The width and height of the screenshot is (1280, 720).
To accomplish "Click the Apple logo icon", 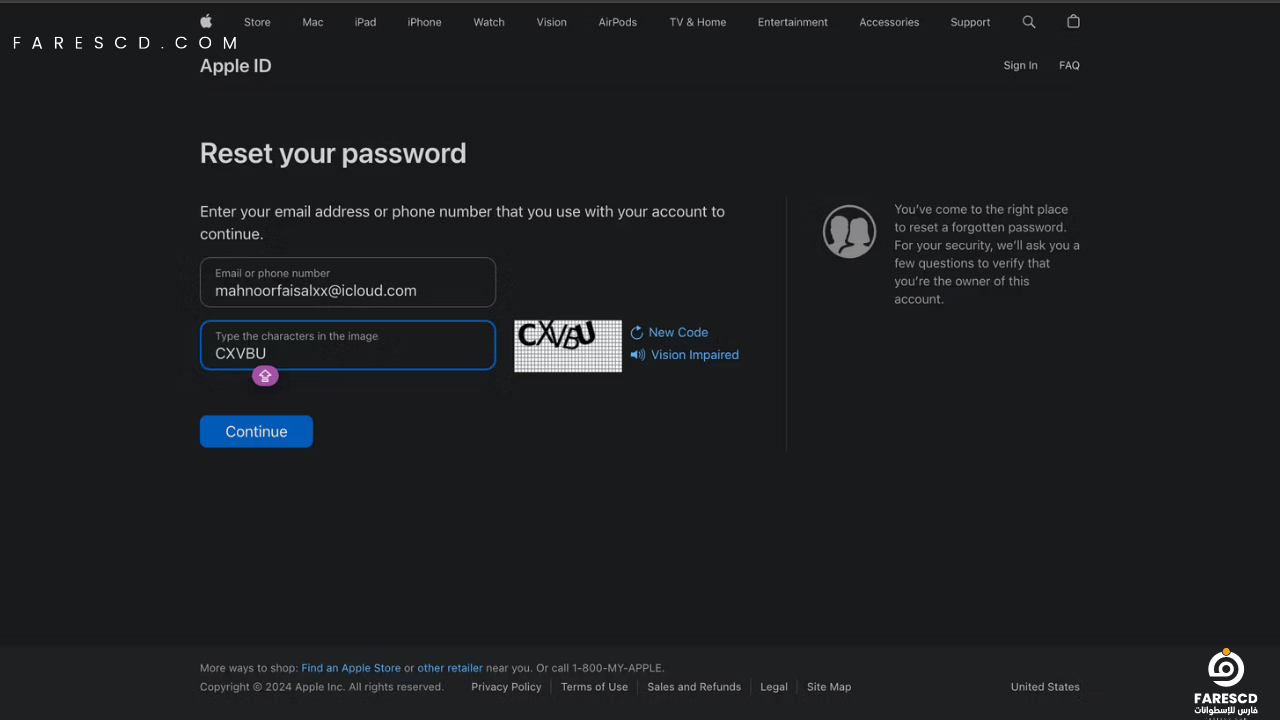I will click(206, 21).
